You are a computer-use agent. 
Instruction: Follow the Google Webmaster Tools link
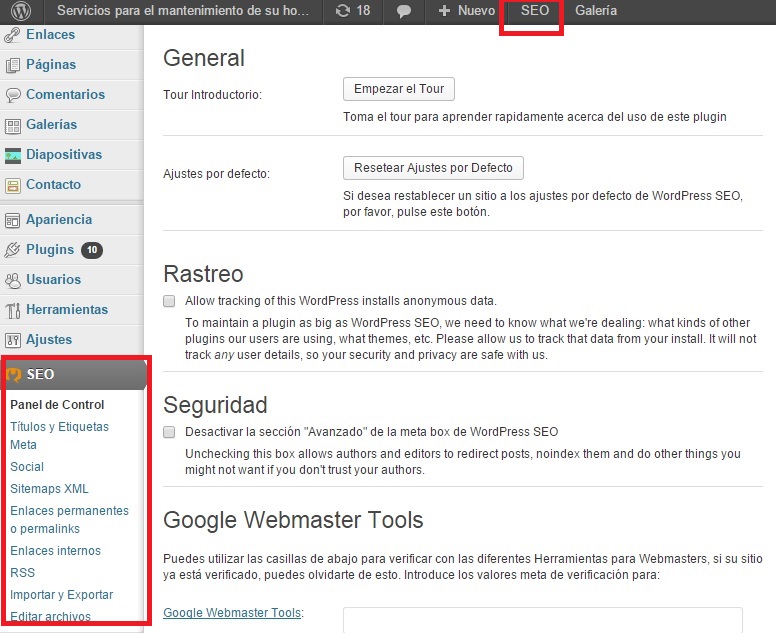(x=232, y=613)
